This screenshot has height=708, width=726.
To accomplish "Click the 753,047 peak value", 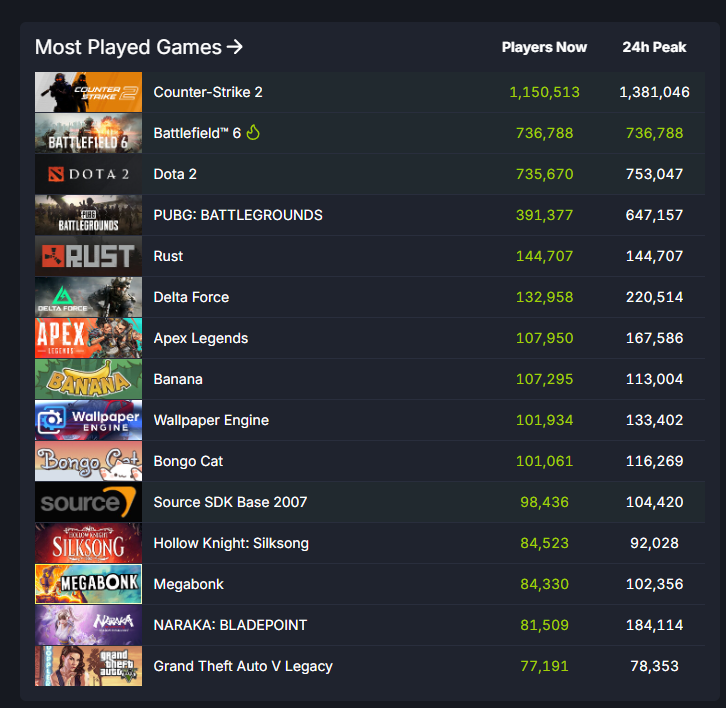I will click(x=654, y=174).
